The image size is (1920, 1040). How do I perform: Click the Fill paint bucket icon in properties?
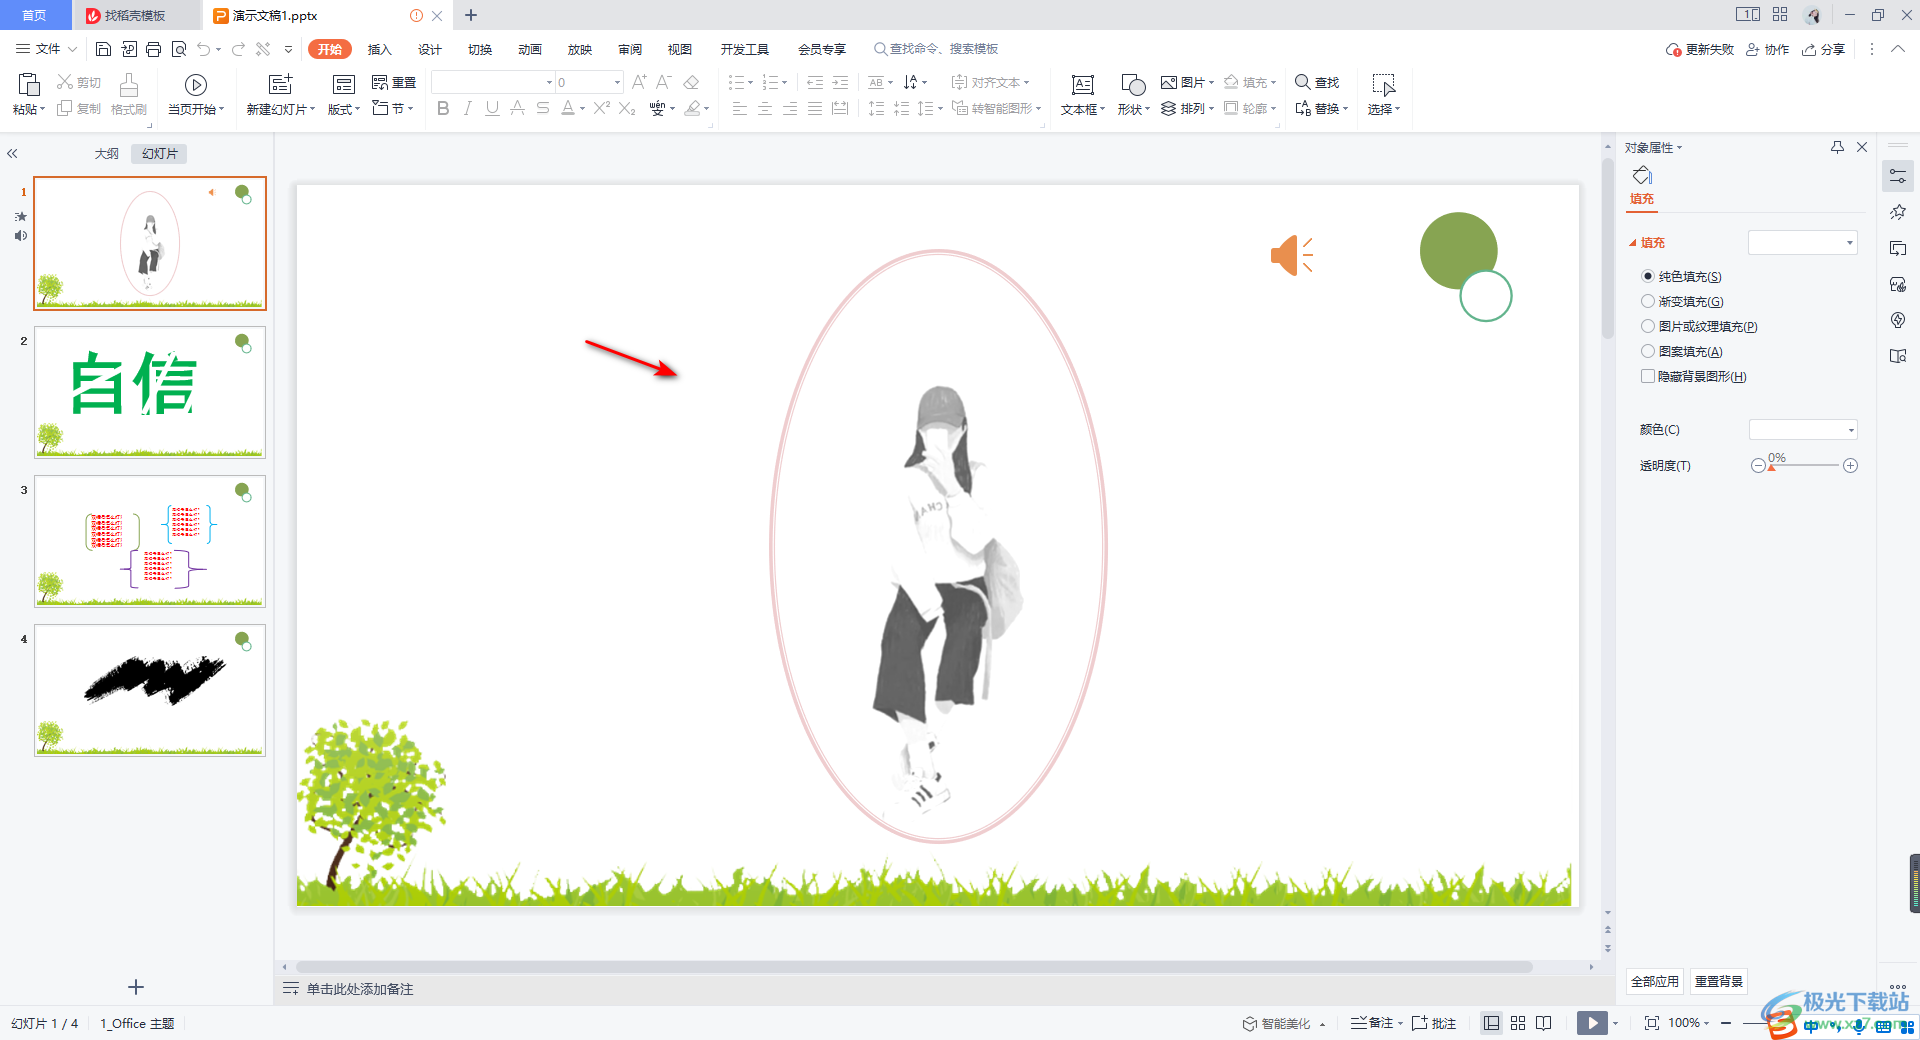tap(1642, 176)
